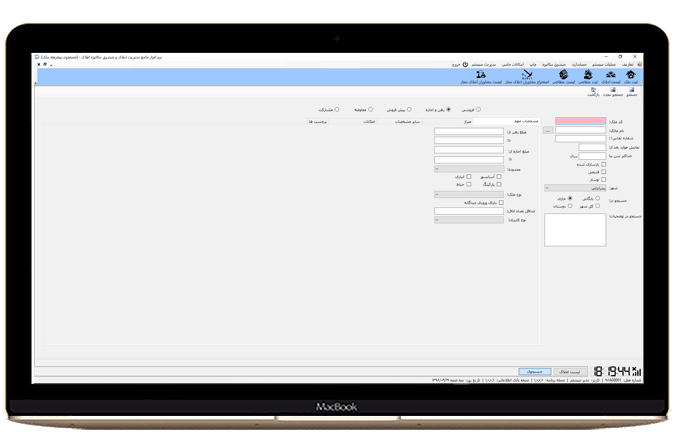Viewport: 675px width, 439px height.
Task: Open the Accounting (حسابداری) menu
Action: point(579,65)
